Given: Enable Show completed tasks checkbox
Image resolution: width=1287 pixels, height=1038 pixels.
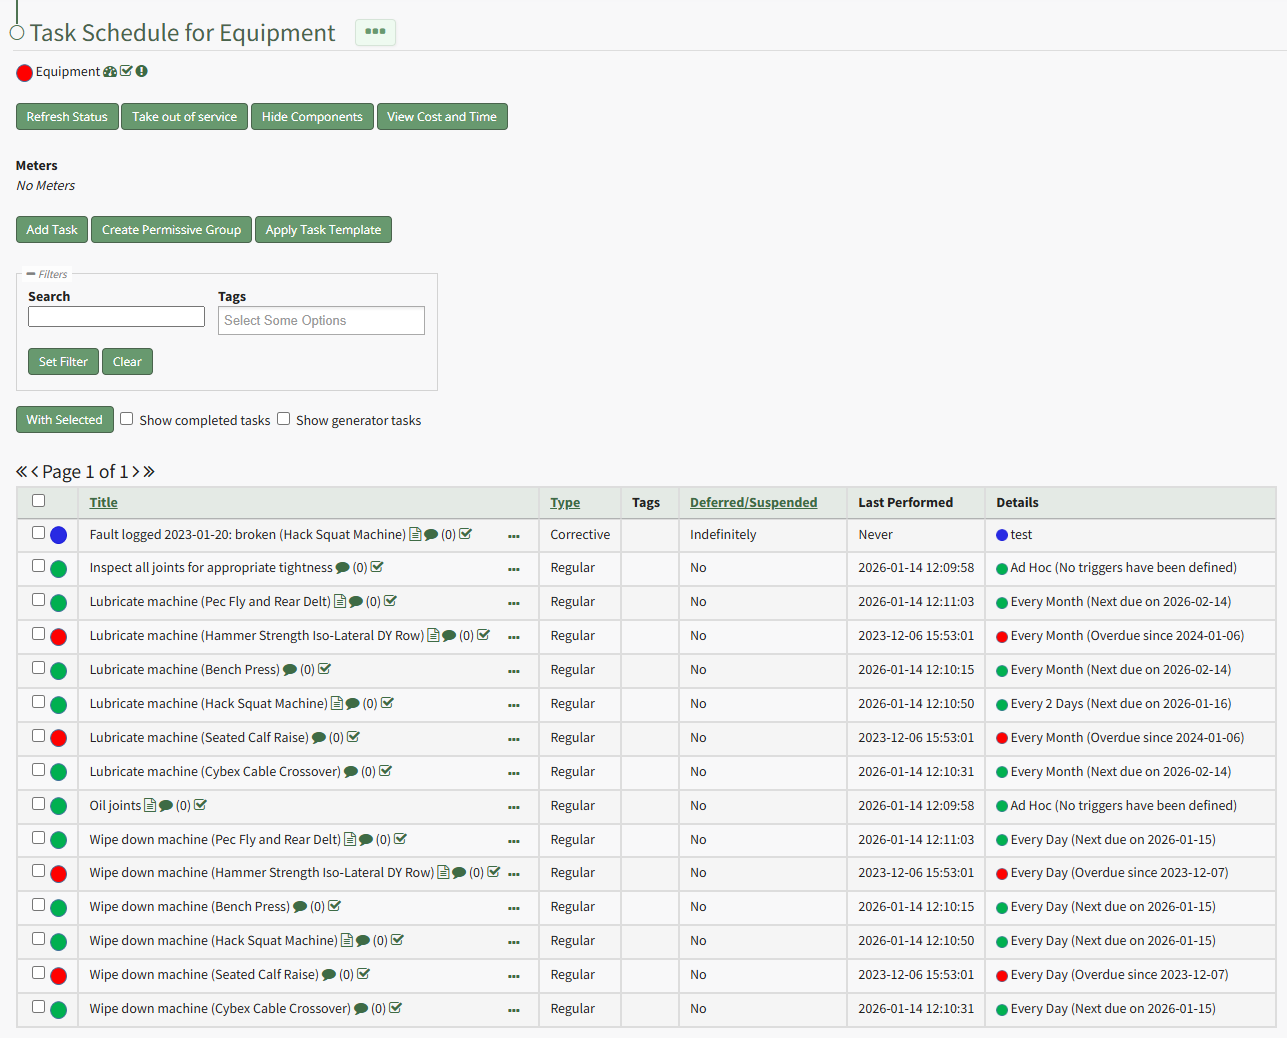Looking at the screenshot, I should pos(127,419).
